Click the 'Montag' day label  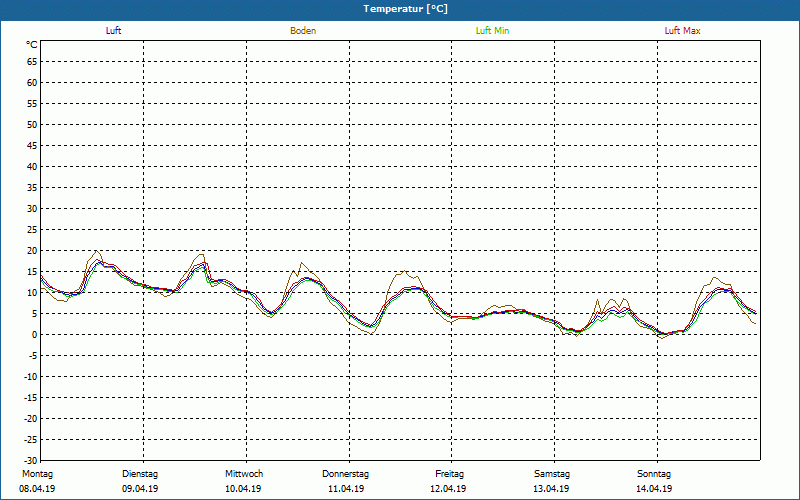[37, 474]
